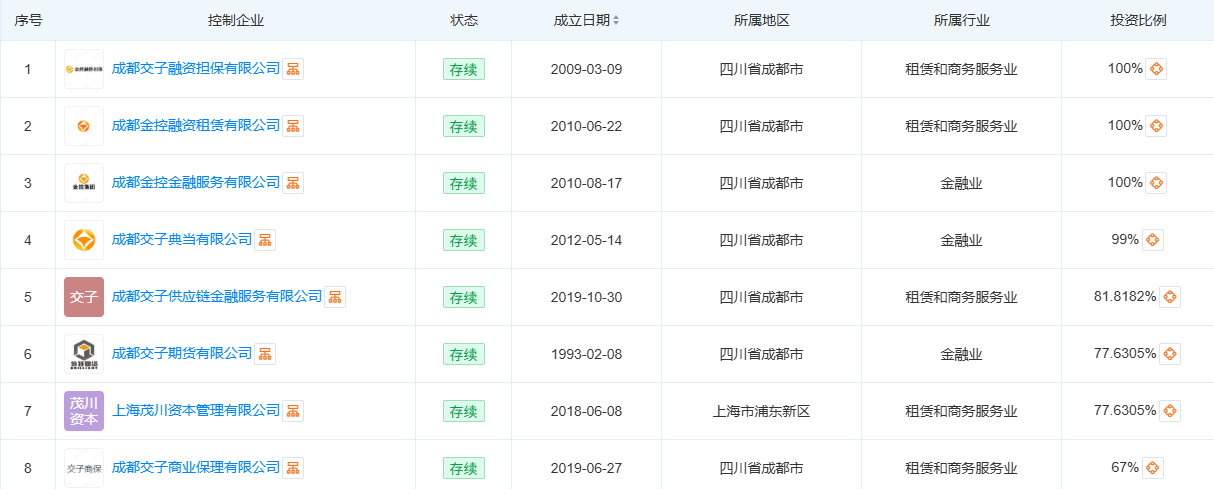Click logo of 成都金控融资租赁有限公司
The width and height of the screenshot is (1214, 489).
84,126
